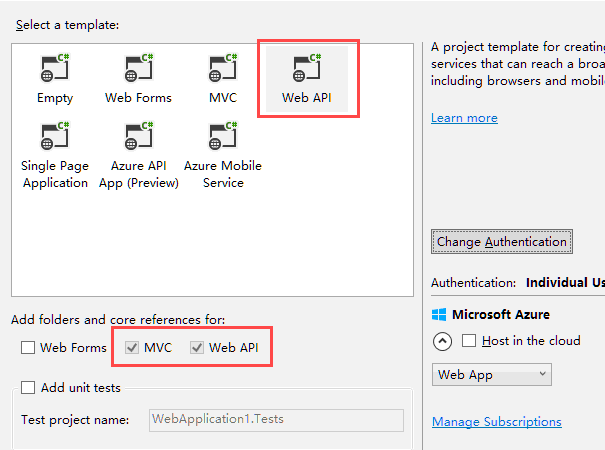Click the Web API template label text
Viewport: 605px width, 450px height.
(x=307, y=98)
